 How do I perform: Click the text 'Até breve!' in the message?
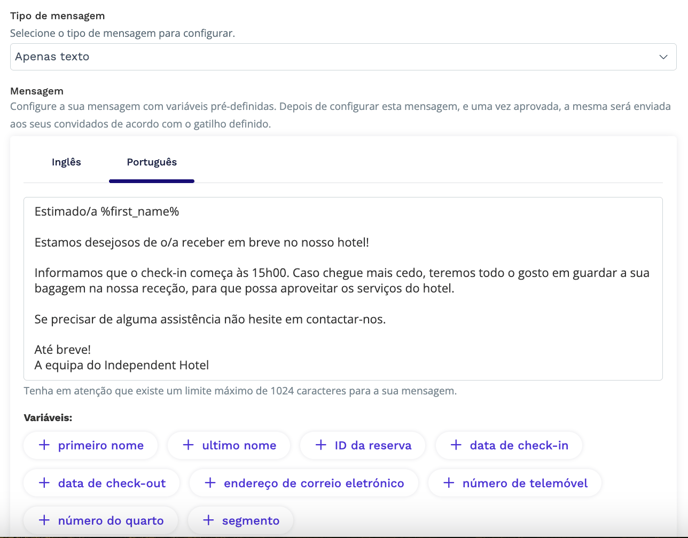62,350
